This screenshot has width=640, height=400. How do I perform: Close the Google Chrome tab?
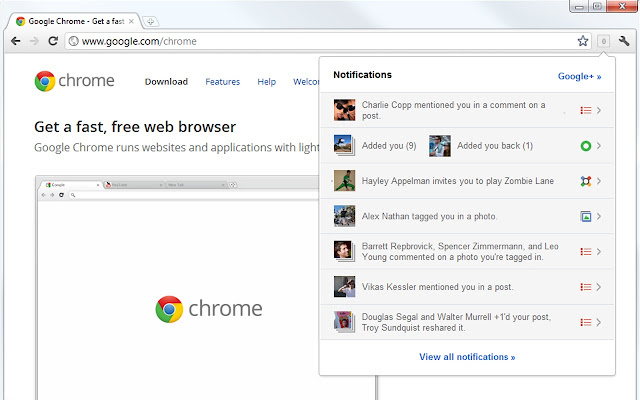coord(131,21)
